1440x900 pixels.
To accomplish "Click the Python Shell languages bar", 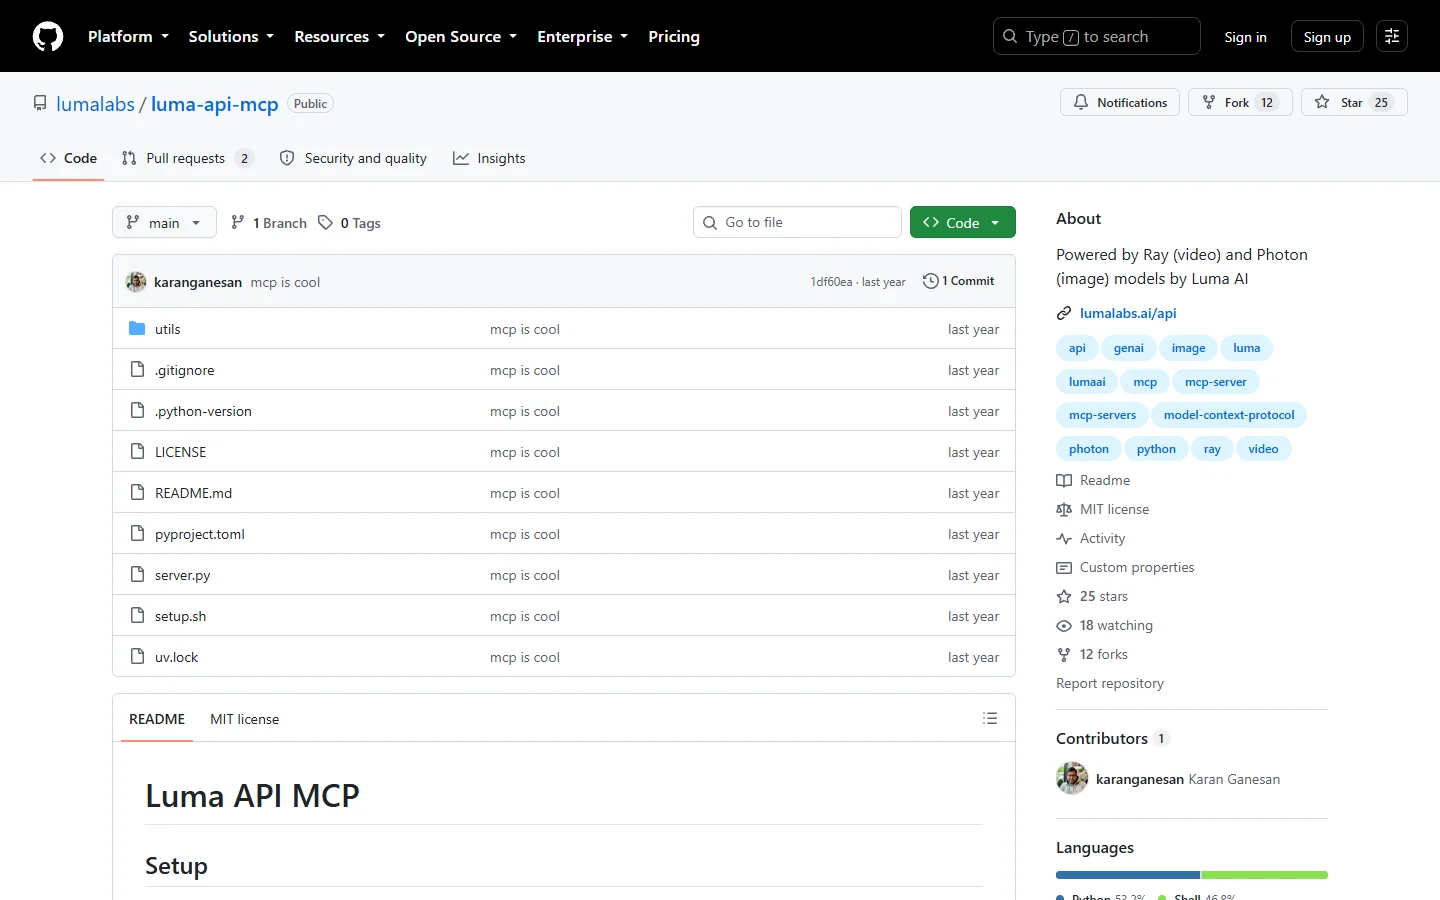I will (x=1192, y=875).
